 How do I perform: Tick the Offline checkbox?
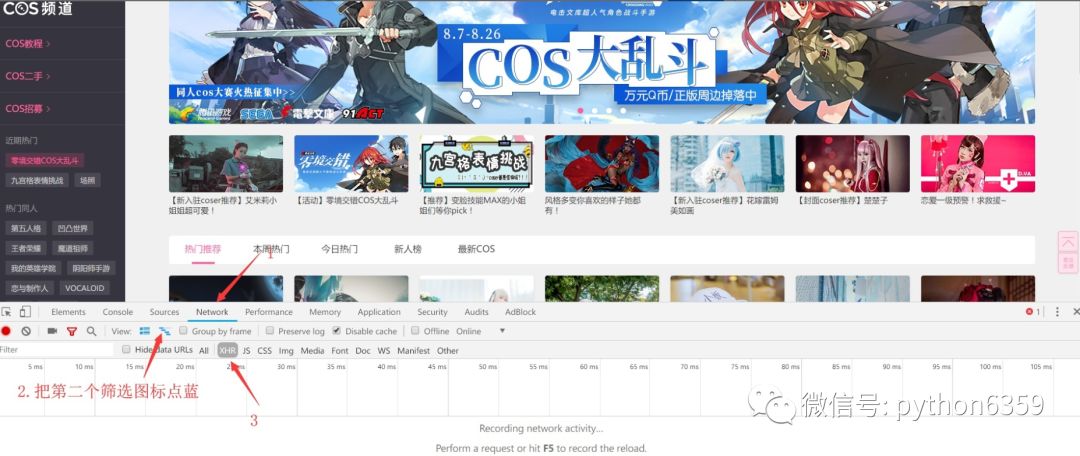tap(415, 331)
